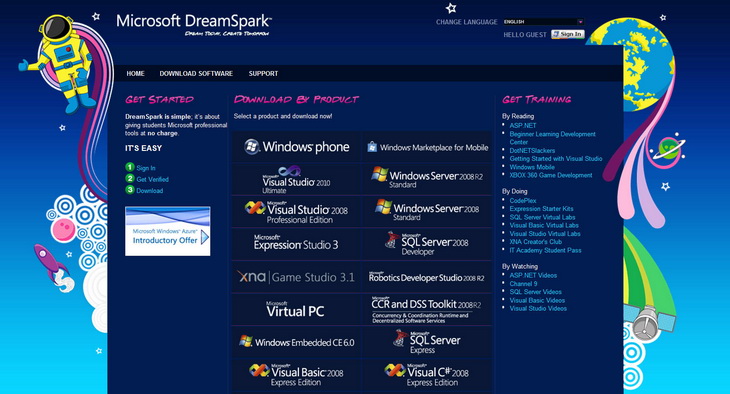Viewport: 730px width, 394px height.
Task: Open Windows Marketplace for Mobile tile
Action: [x=427, y=147]
